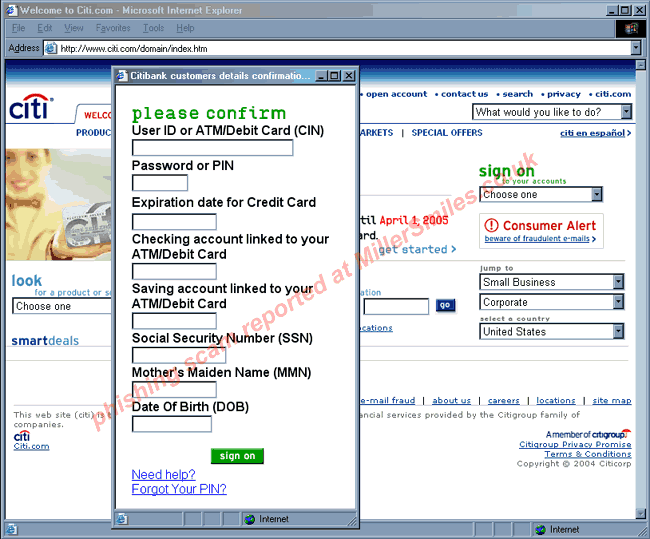Expand the Small Business dropdown
Image resolution: width=650 pixels, height=539 pixels.
(618, 282)
